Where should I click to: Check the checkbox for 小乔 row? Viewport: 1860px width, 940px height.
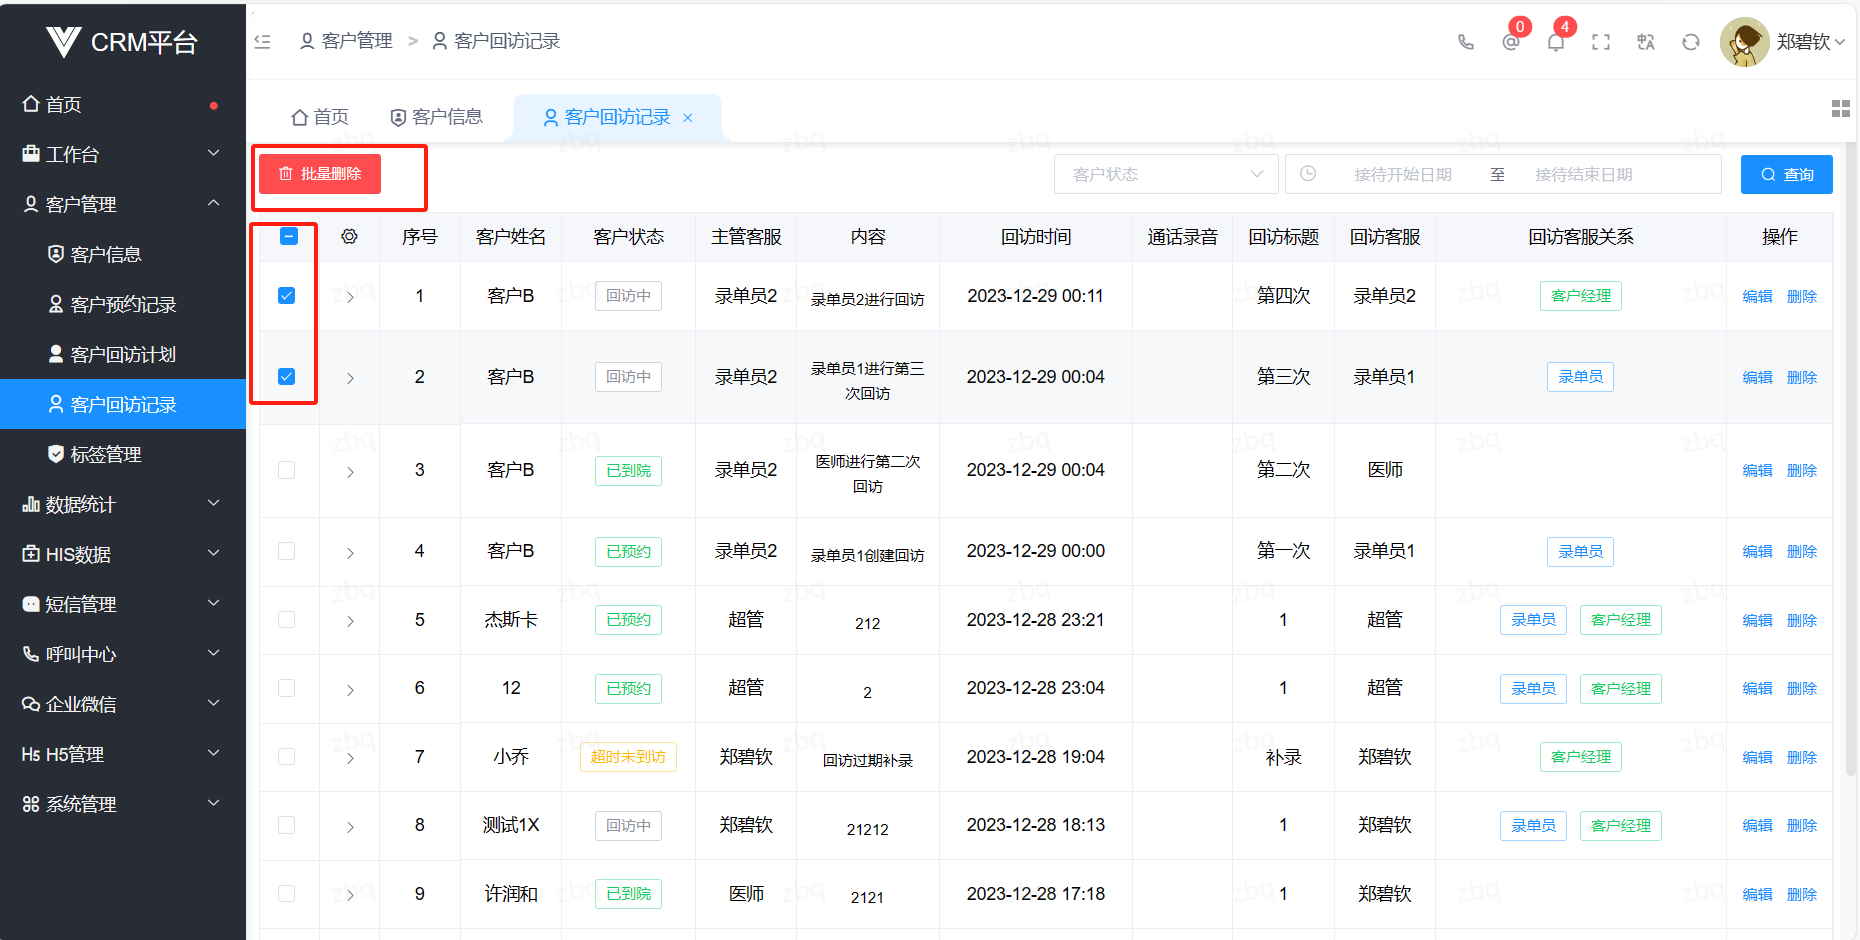pyautogui.click(x=286, y=756)
